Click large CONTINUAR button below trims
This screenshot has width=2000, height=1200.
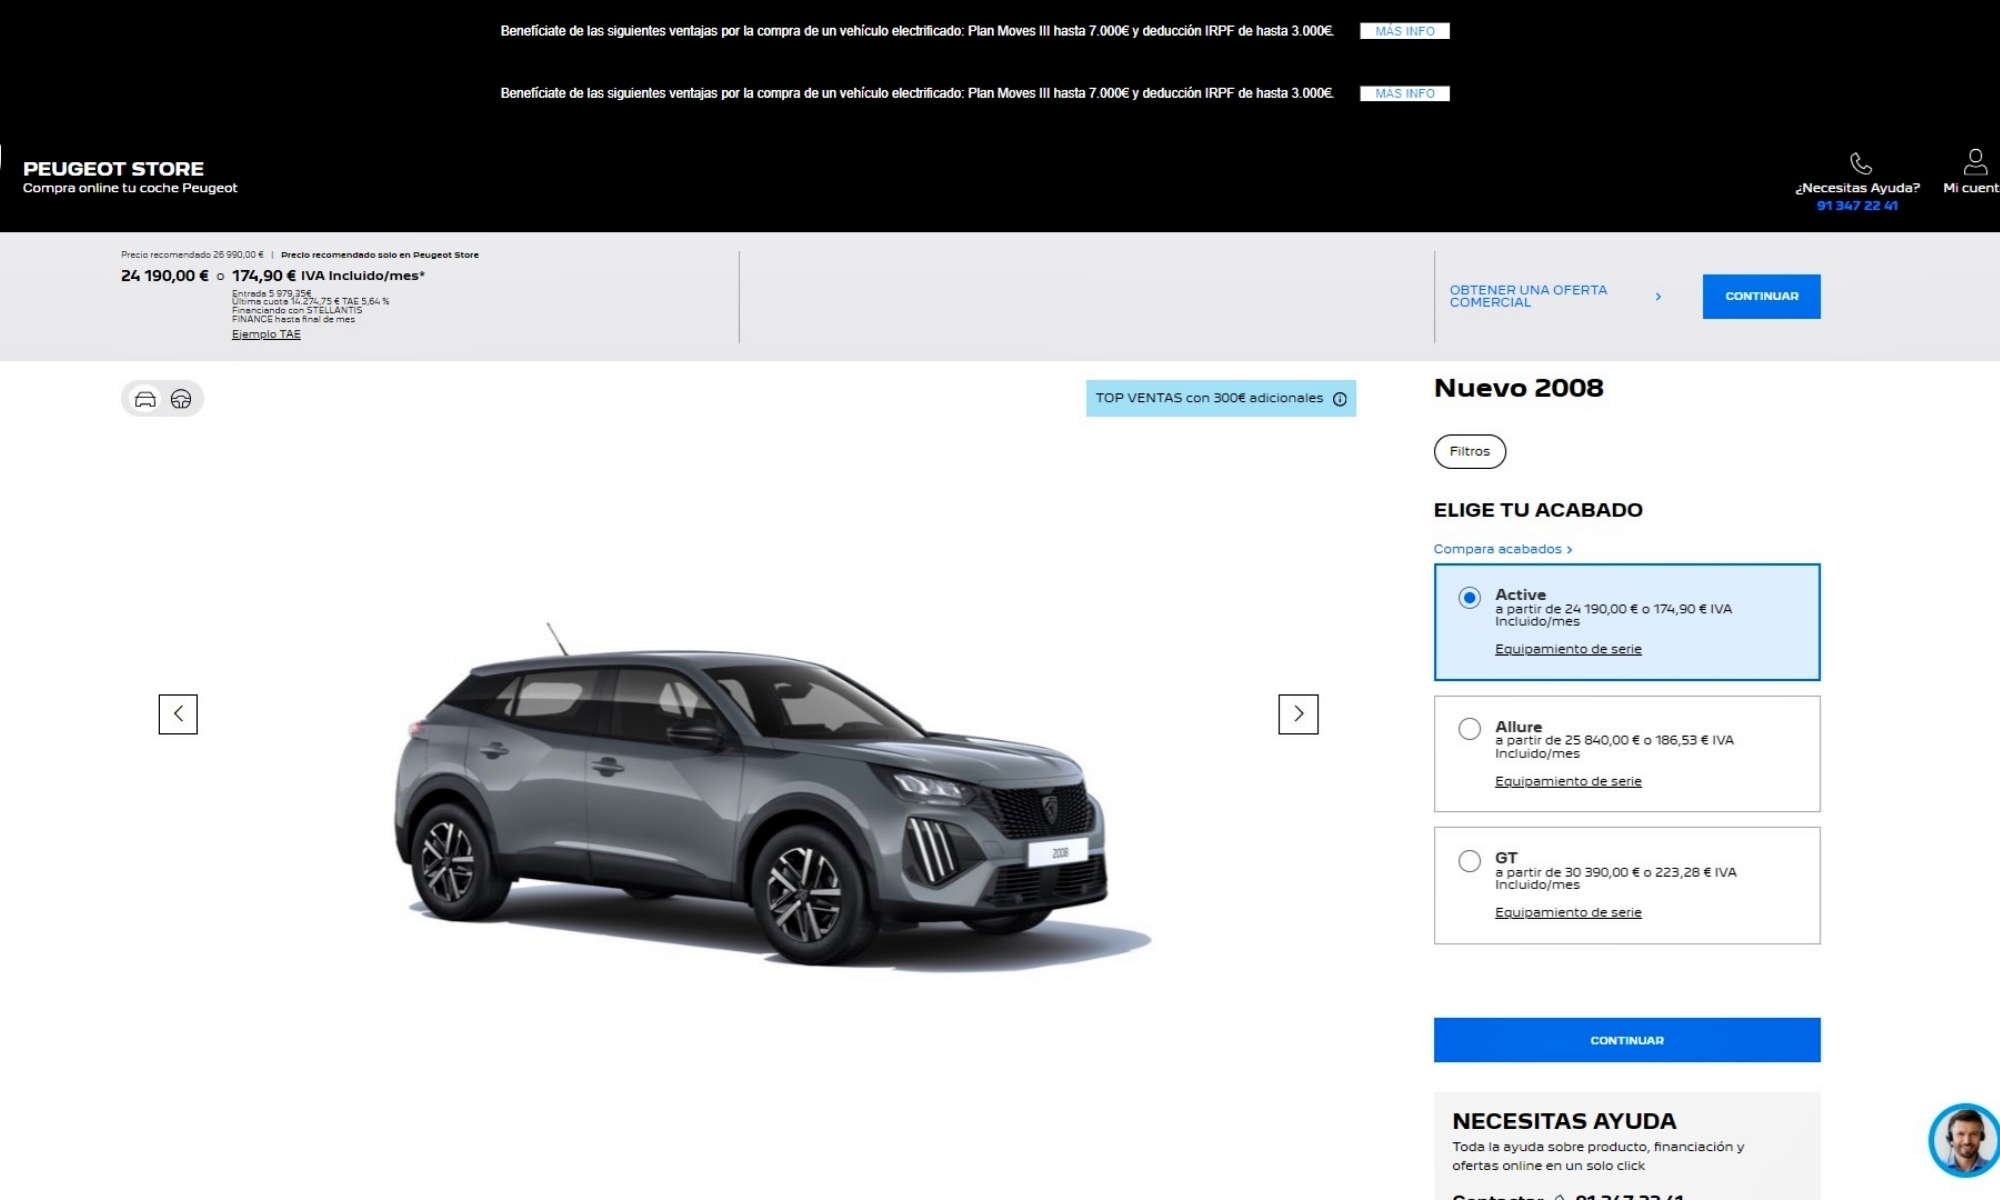pyautogui.click(x=1627, y=1040)
